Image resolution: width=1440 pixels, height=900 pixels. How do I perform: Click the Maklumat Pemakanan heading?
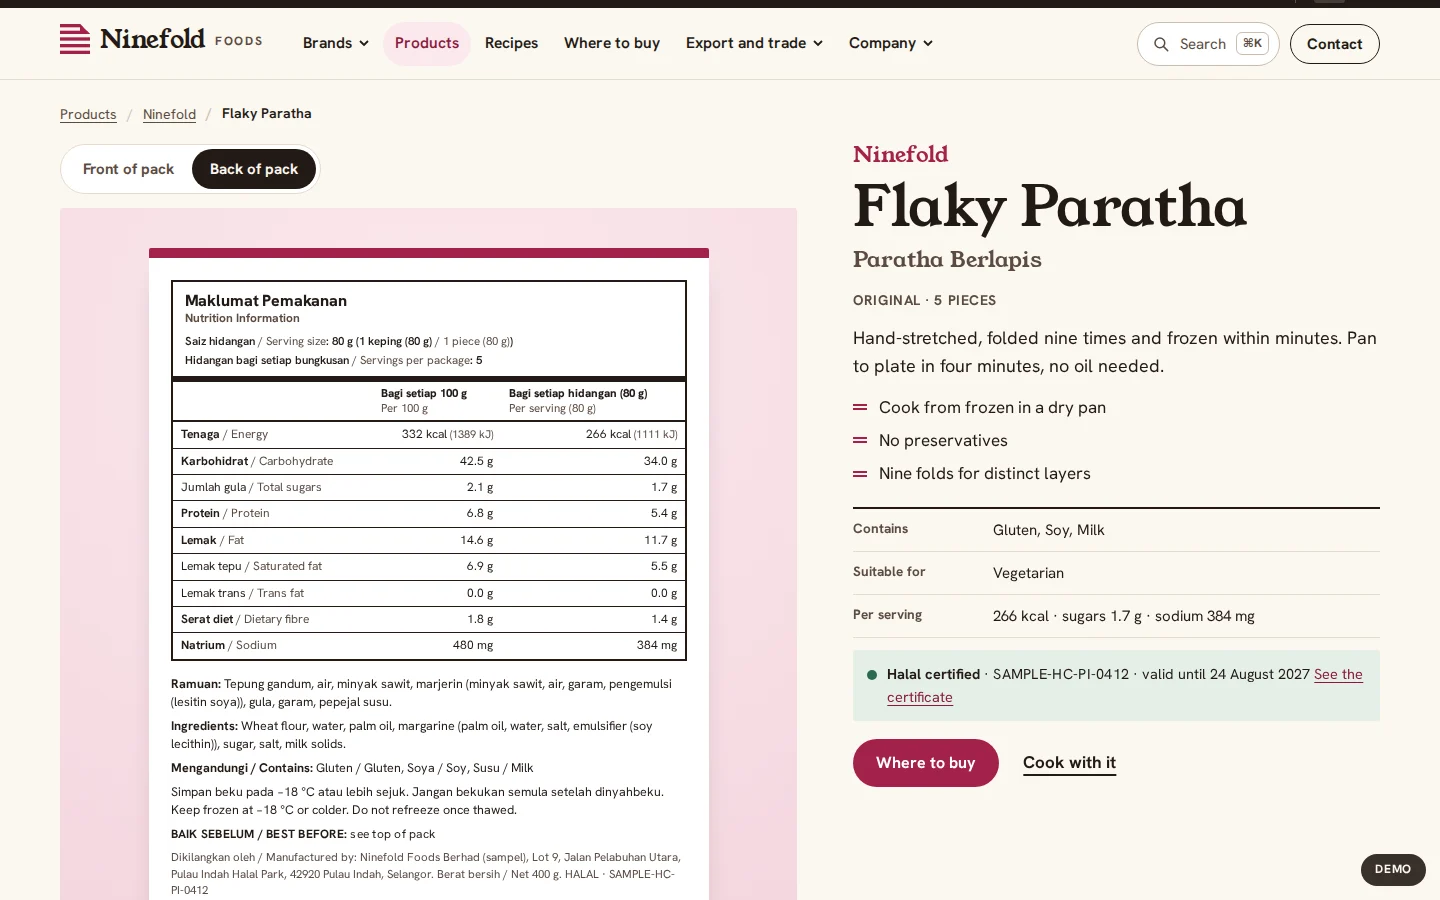(266, 300)
